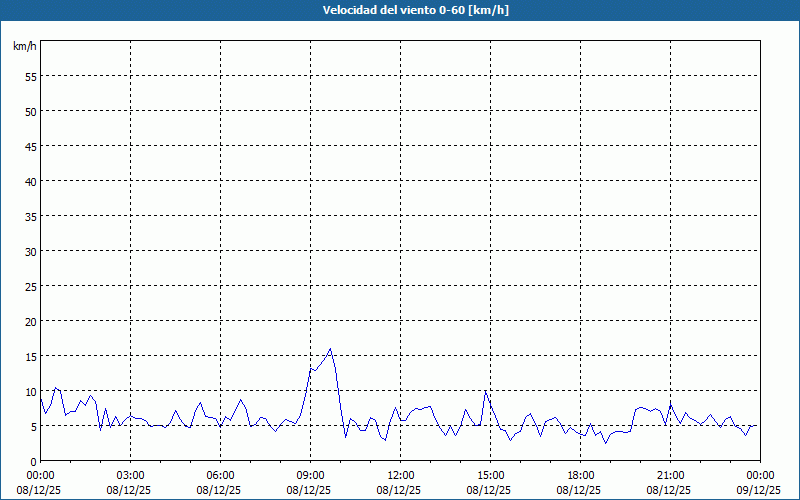Click the 40 value on the y-axis
Viewport: 800px width, 500px height.
pos(31,181)
